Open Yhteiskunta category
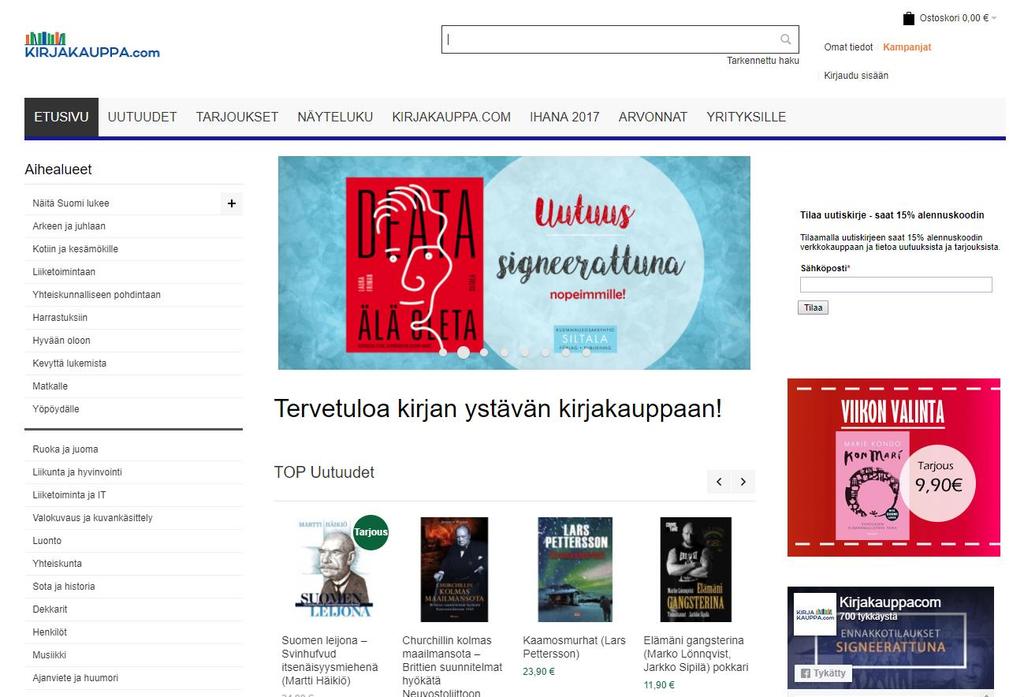This screenshot has height=697, width=1024. pos(57,564)
